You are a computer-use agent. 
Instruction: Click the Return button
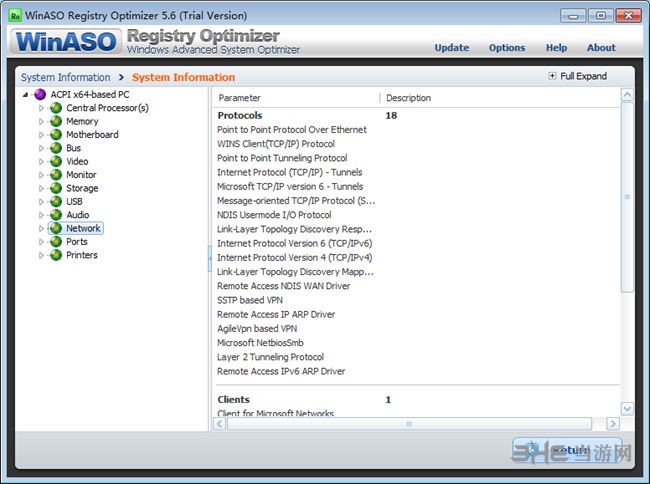click(567, 450)
